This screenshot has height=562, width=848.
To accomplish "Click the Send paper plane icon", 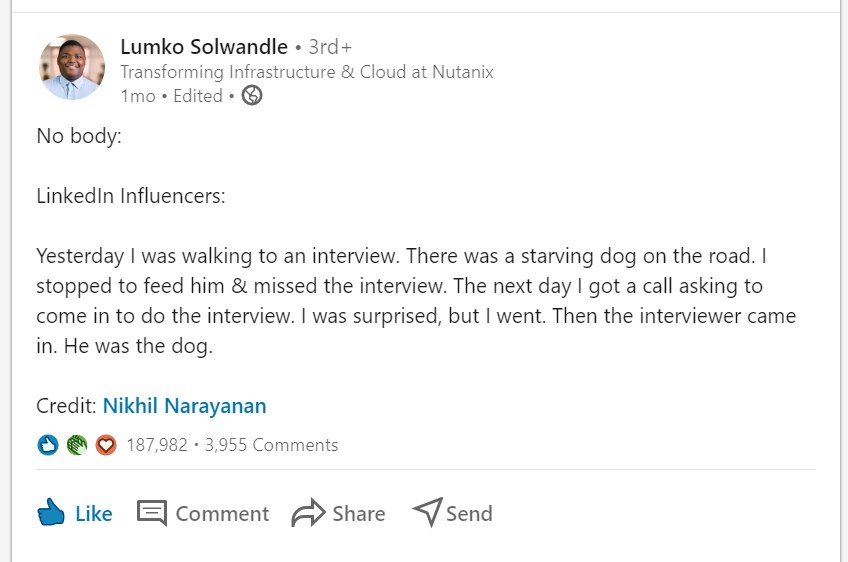I will [x=427, y=513].
